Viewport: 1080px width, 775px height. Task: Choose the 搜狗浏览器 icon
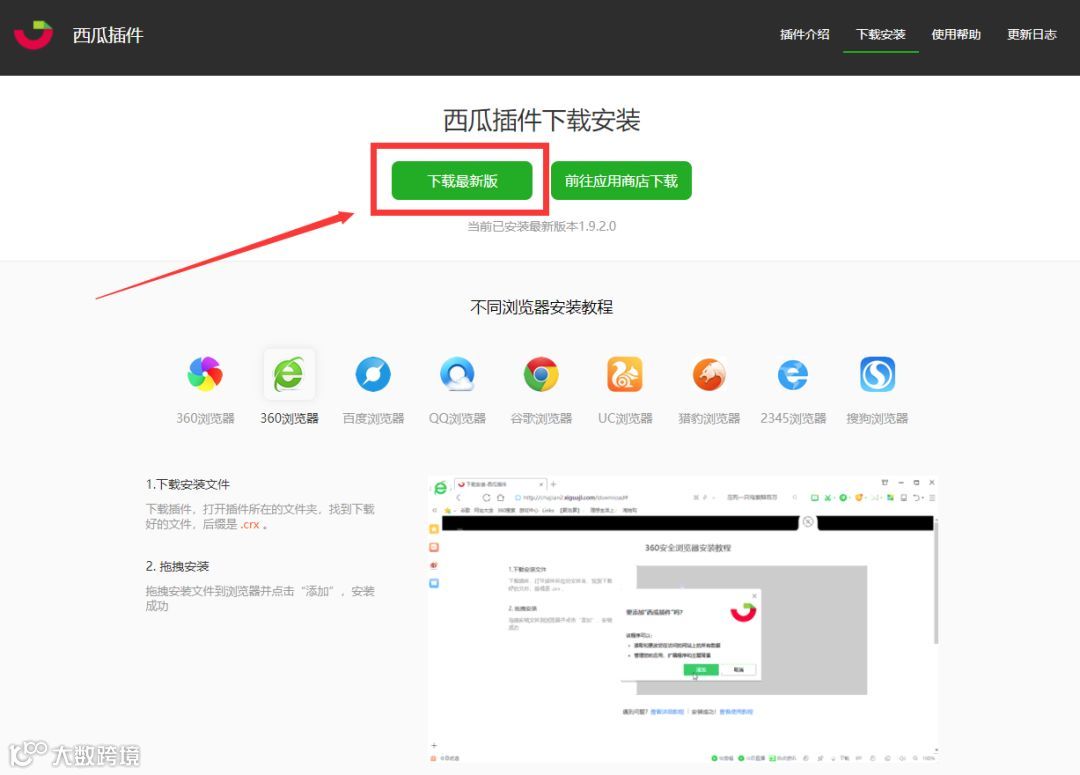[878, 374]
